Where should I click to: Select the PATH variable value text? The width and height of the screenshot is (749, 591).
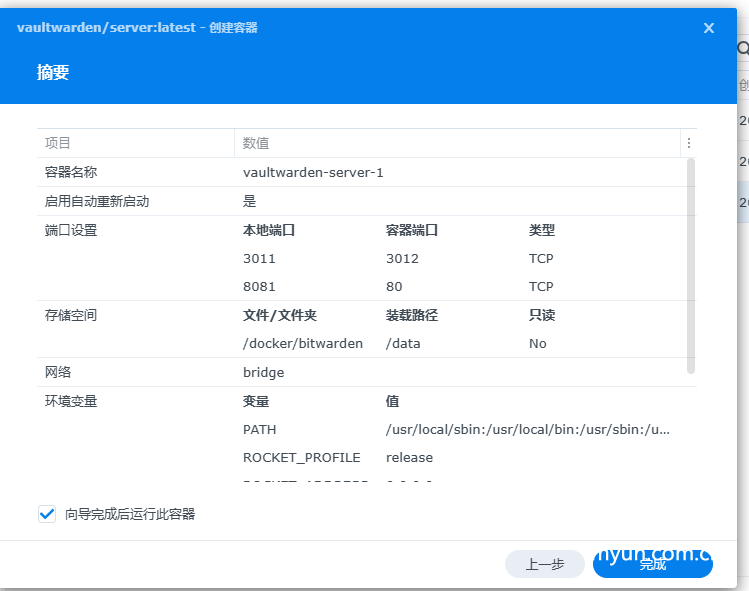pos(527,429)
